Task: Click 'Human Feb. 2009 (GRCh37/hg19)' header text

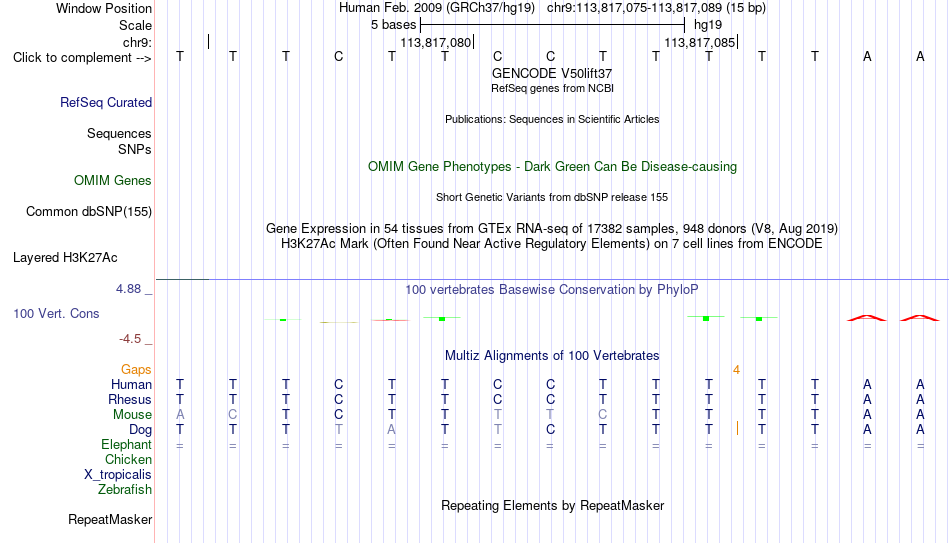Action: (x=437, y=8)
